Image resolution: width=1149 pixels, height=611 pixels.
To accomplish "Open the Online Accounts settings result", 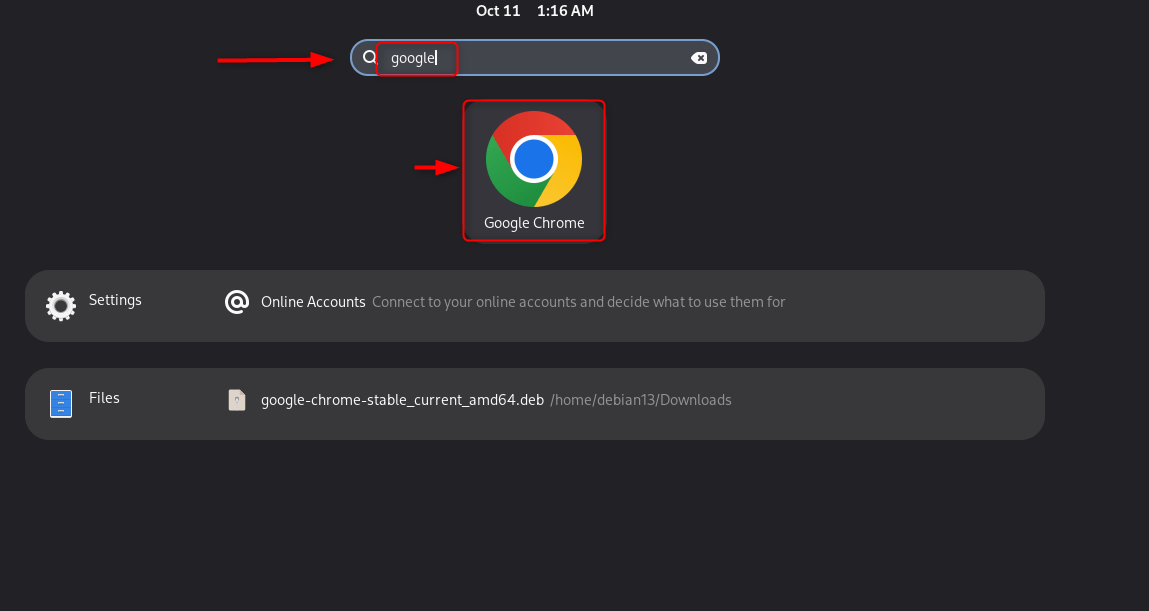I will (313, 302).
